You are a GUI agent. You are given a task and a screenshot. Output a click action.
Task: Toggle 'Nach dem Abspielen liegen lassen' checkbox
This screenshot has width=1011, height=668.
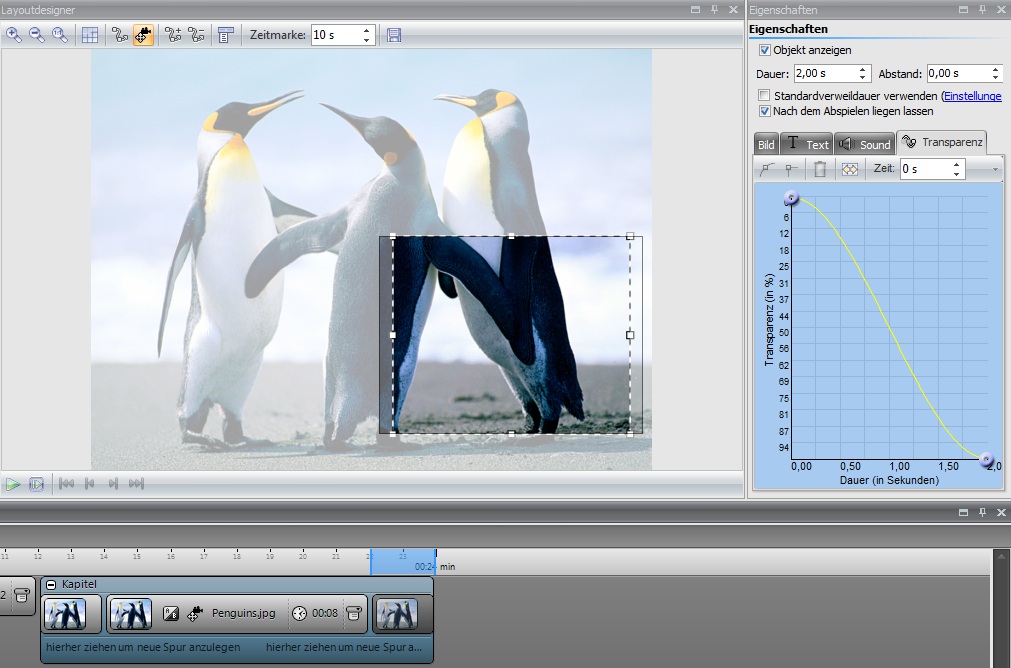pyautogui.click(x=765, y=111)
